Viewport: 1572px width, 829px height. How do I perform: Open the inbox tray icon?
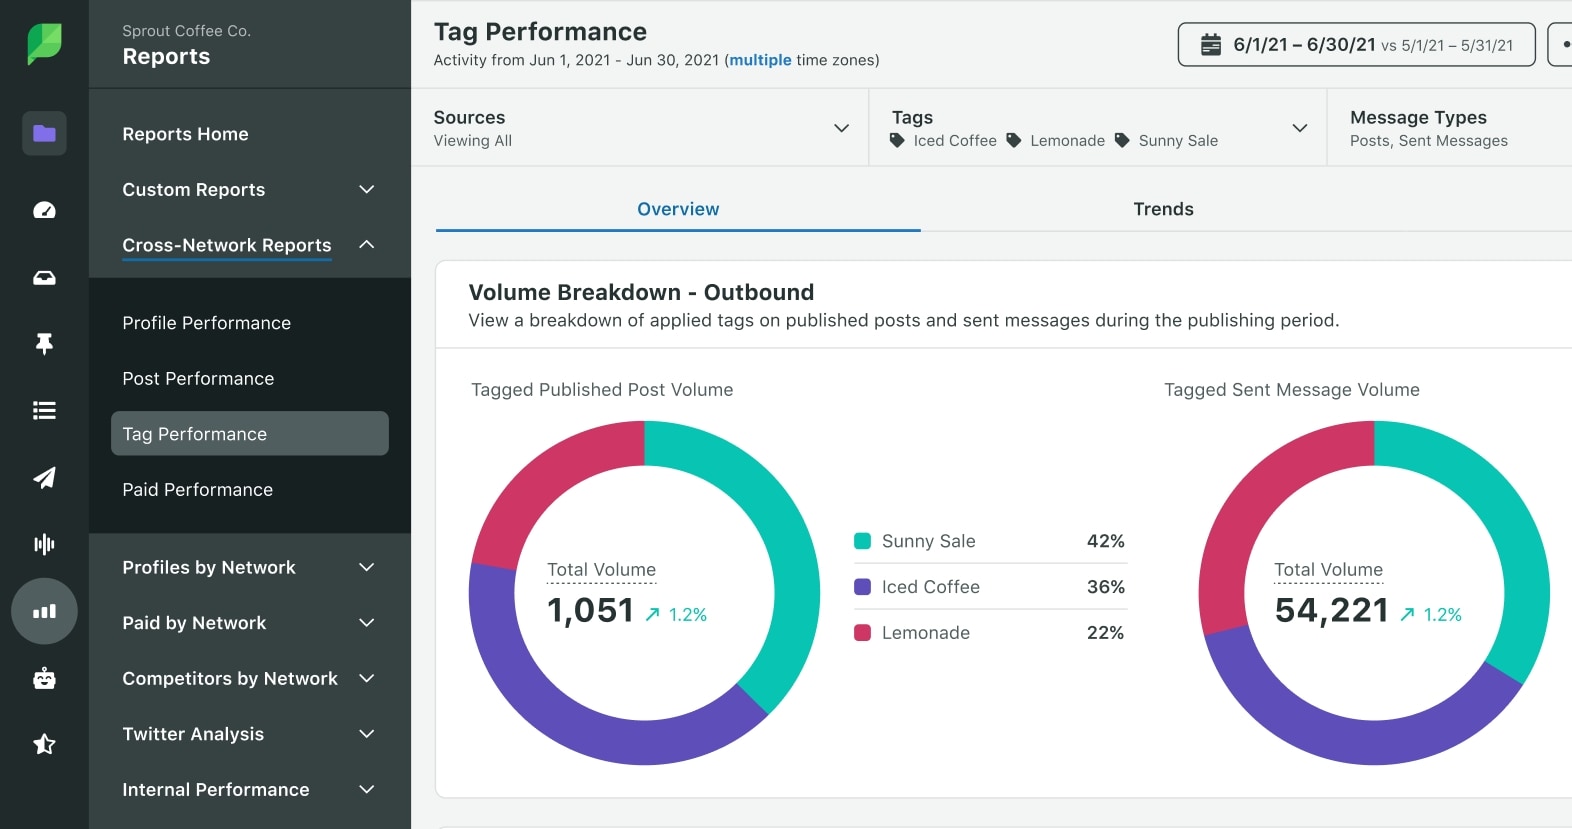(x=44, y=278)
